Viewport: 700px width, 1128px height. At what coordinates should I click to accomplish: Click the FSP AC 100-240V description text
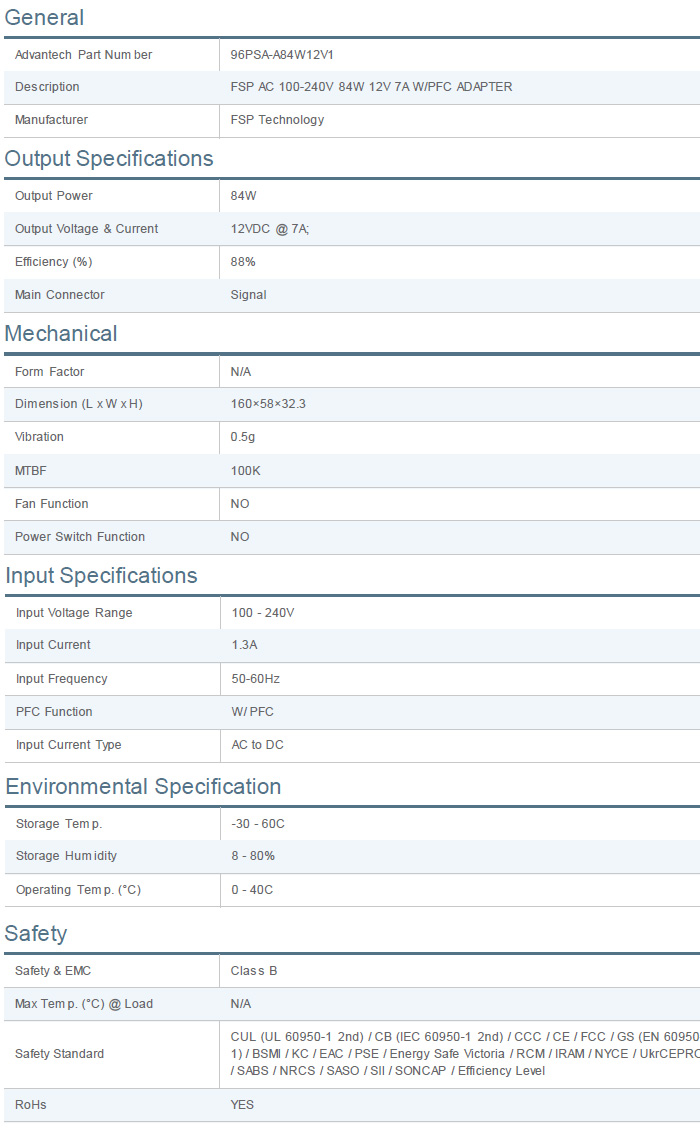point(371,87)
